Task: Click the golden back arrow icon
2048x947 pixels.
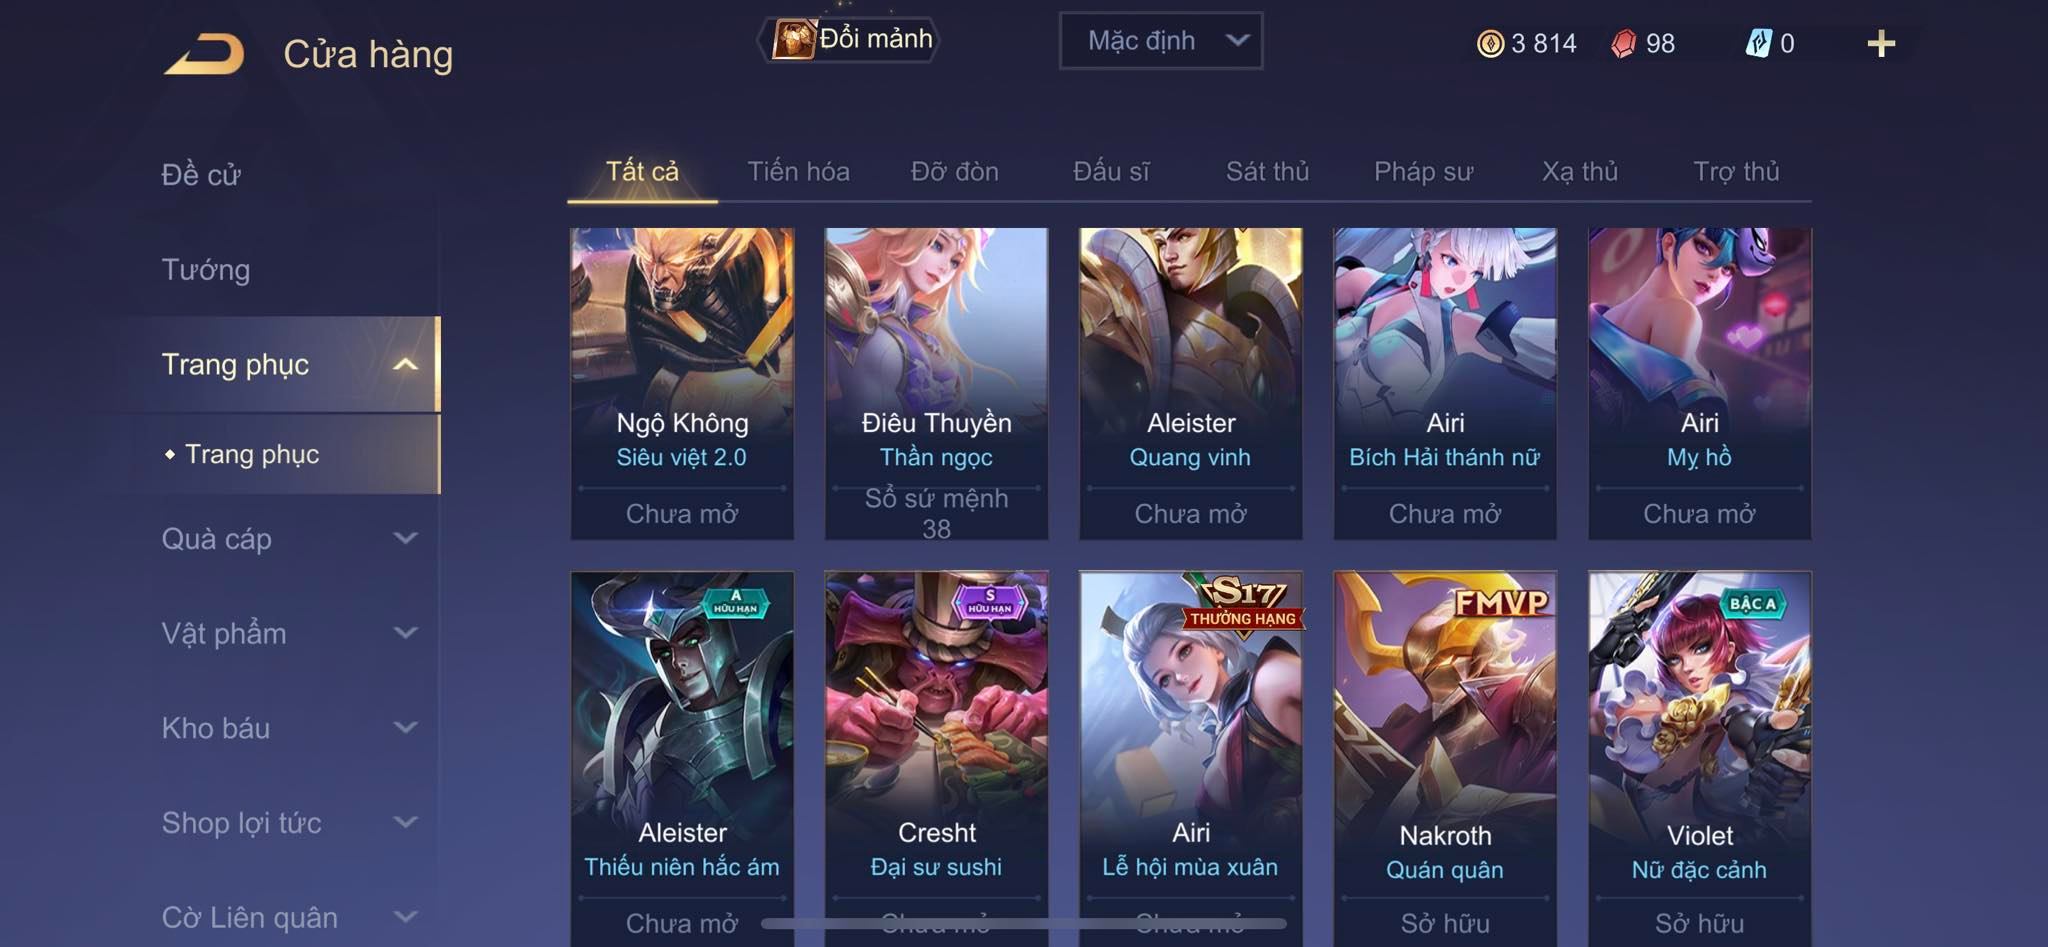Action: pyautogui.click(x=205, y=54)
